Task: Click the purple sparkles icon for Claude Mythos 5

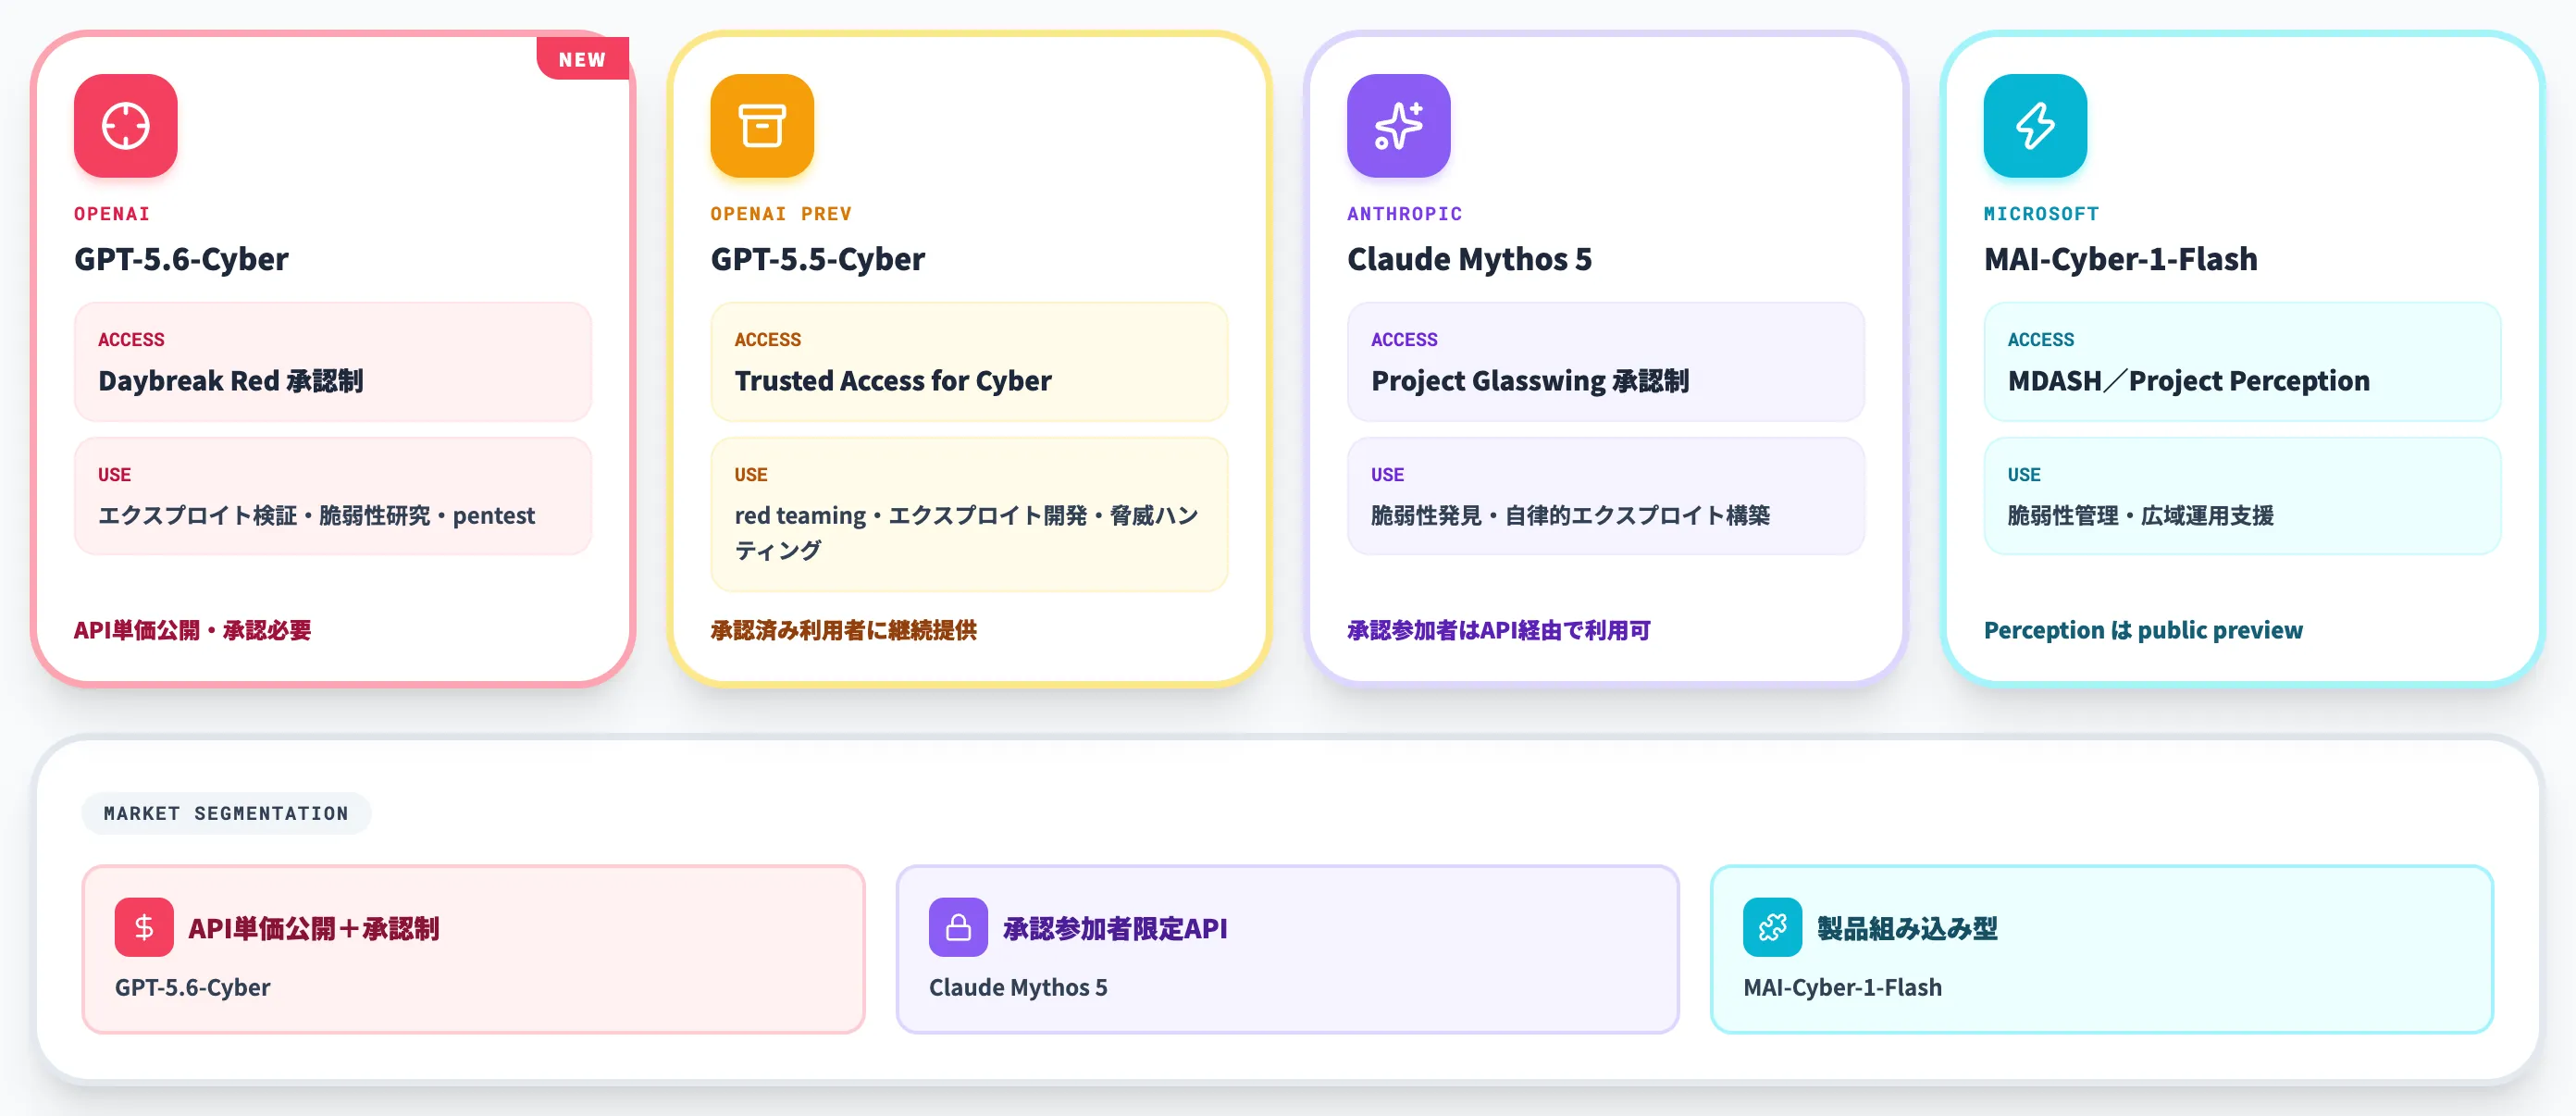Action: pyautogui.click(x=1398, y=126)
